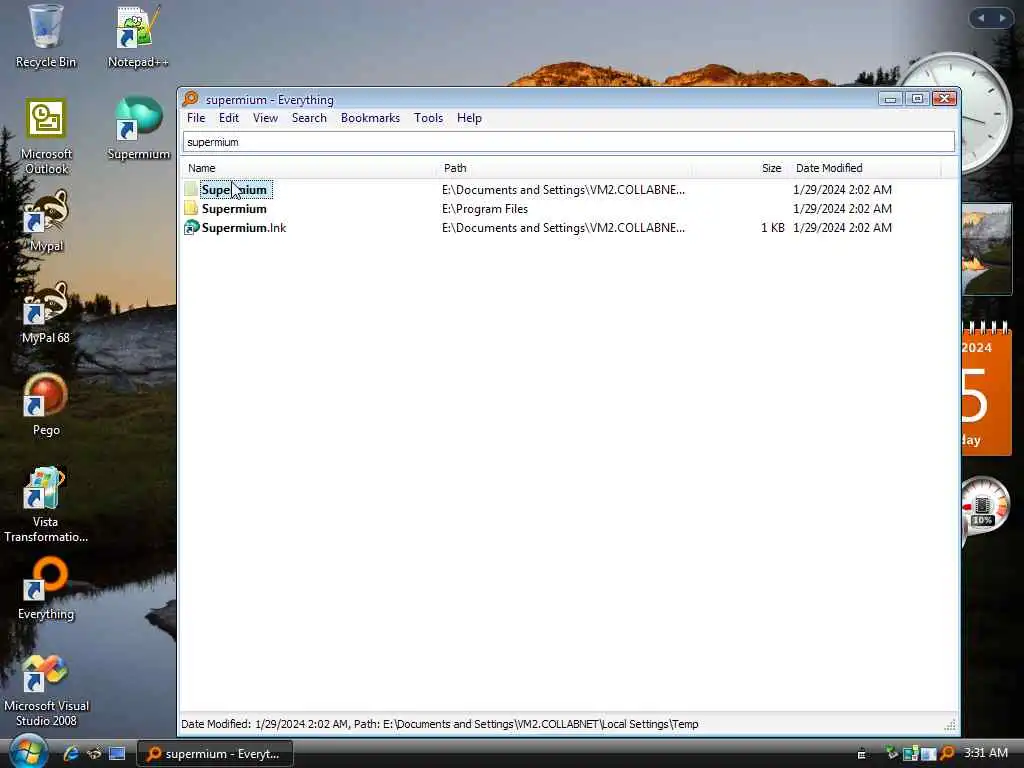This screenshot has height=768, width=1024.
Task: Open the Search menu
Action: coord(309,118)
